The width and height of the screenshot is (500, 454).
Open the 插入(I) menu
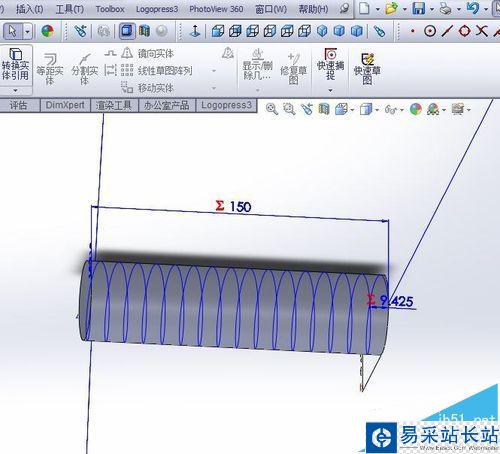[30, 9]
